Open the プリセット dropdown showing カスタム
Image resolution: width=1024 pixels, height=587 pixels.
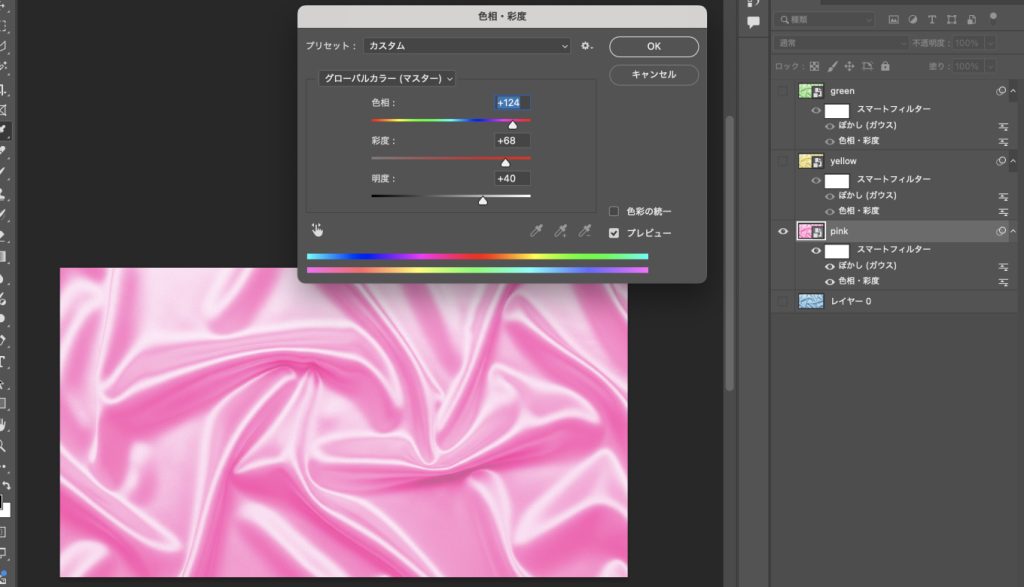click(x=467, y=46)
